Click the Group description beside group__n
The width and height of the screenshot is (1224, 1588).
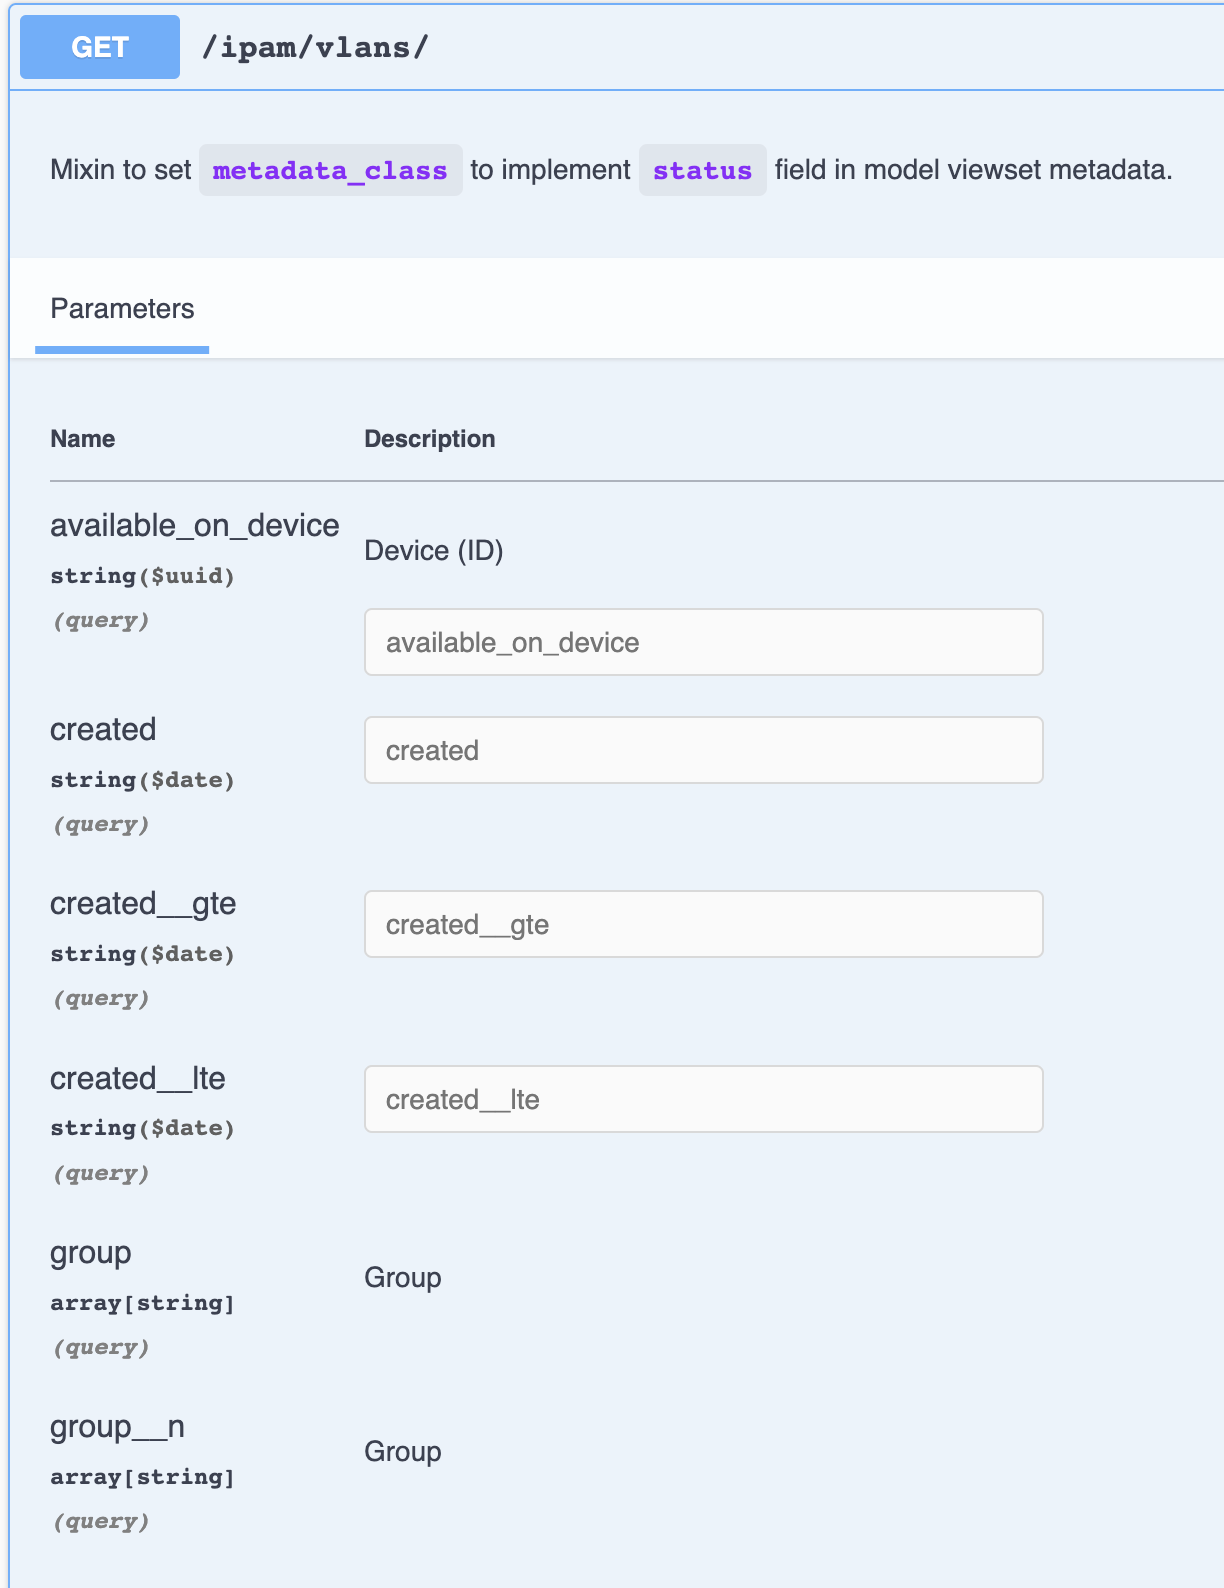(402, 1452)
